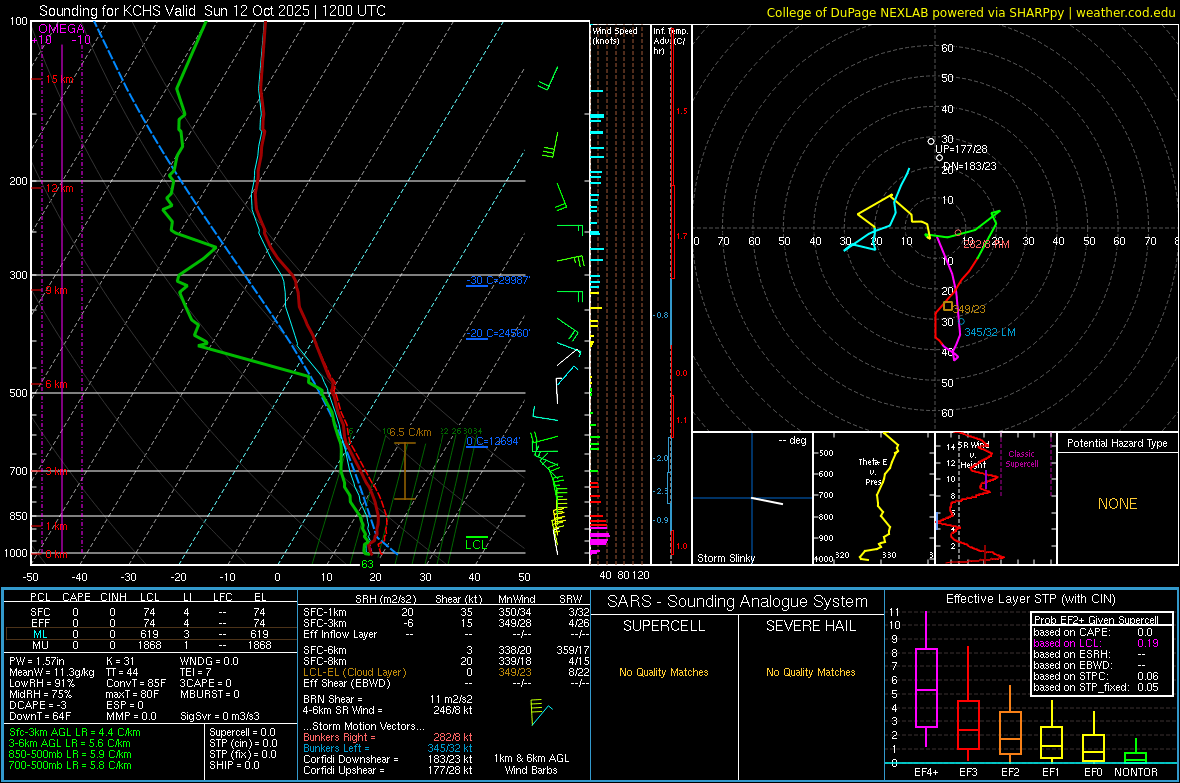Viewport: 1180px width, 783px height.
Task: Click the ConvT = 85F value
Action: coord(136,684)
